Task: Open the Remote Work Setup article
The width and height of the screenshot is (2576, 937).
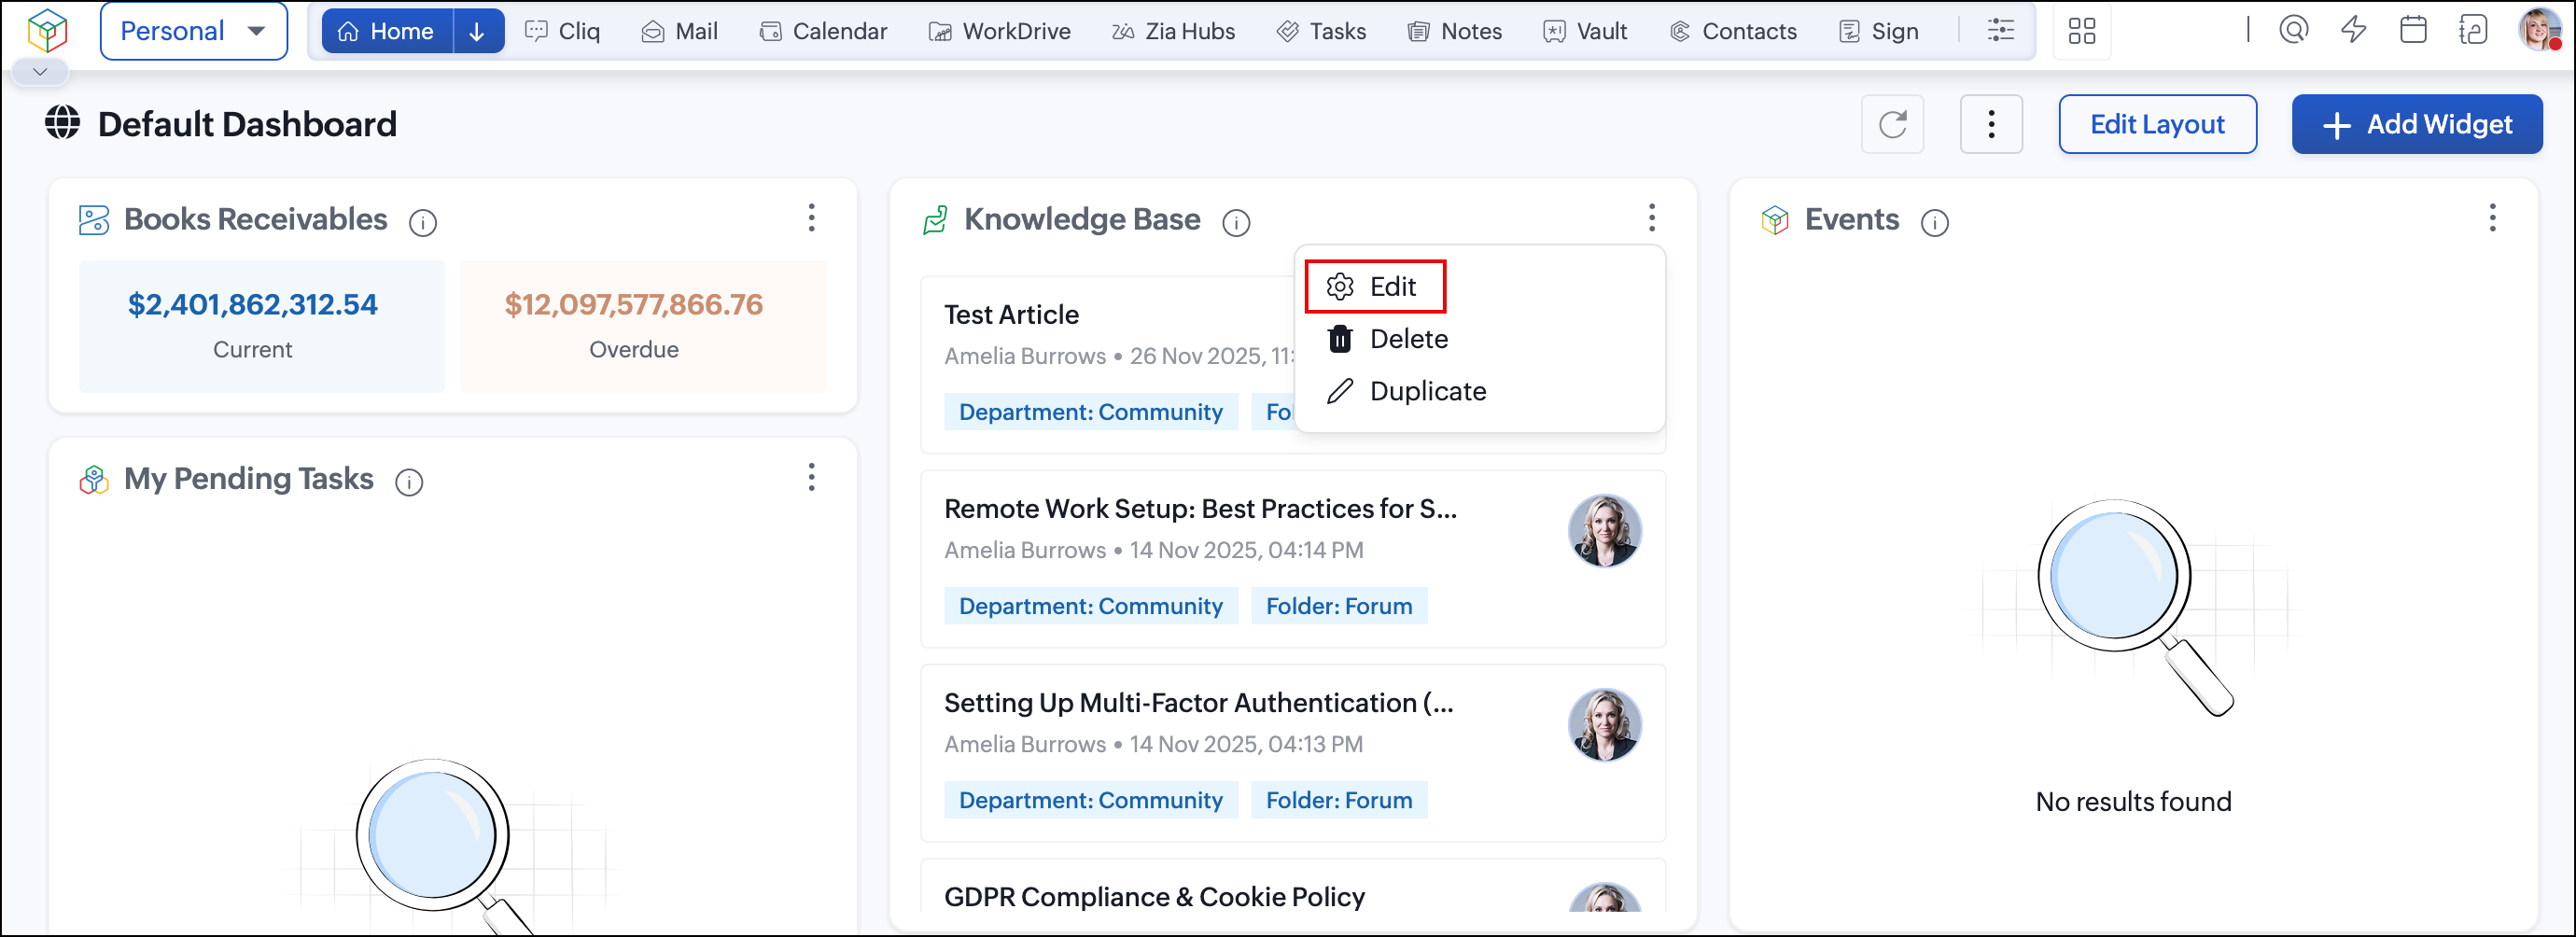Action: click(1200, 509)
